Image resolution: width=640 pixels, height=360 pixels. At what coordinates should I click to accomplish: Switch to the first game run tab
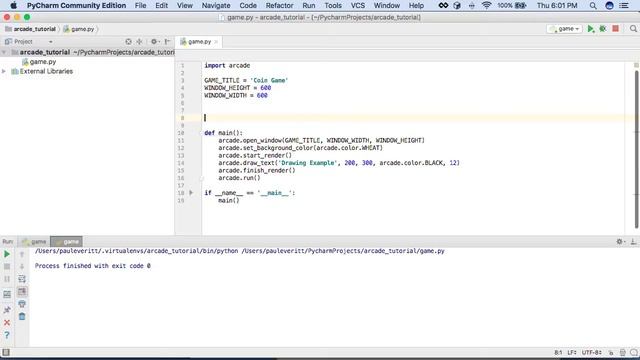tap(34, 242)
